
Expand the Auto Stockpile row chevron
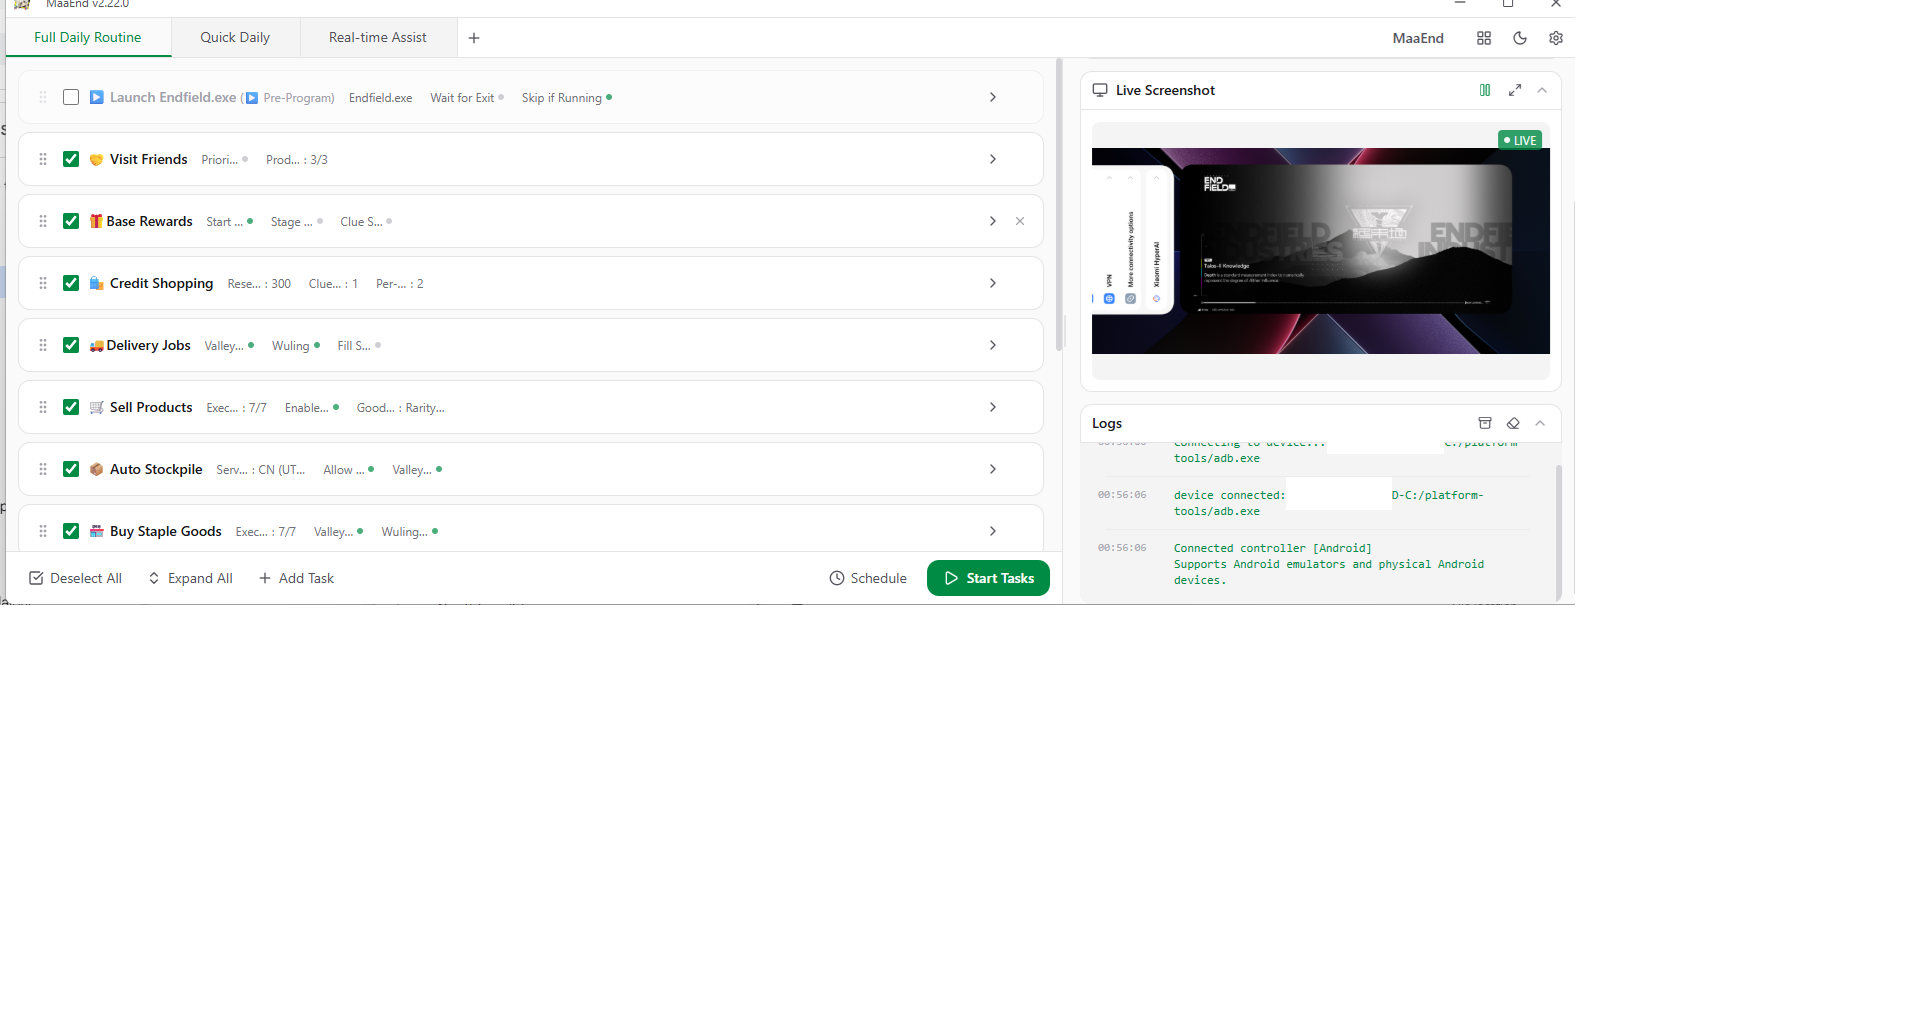coord(993,469)
